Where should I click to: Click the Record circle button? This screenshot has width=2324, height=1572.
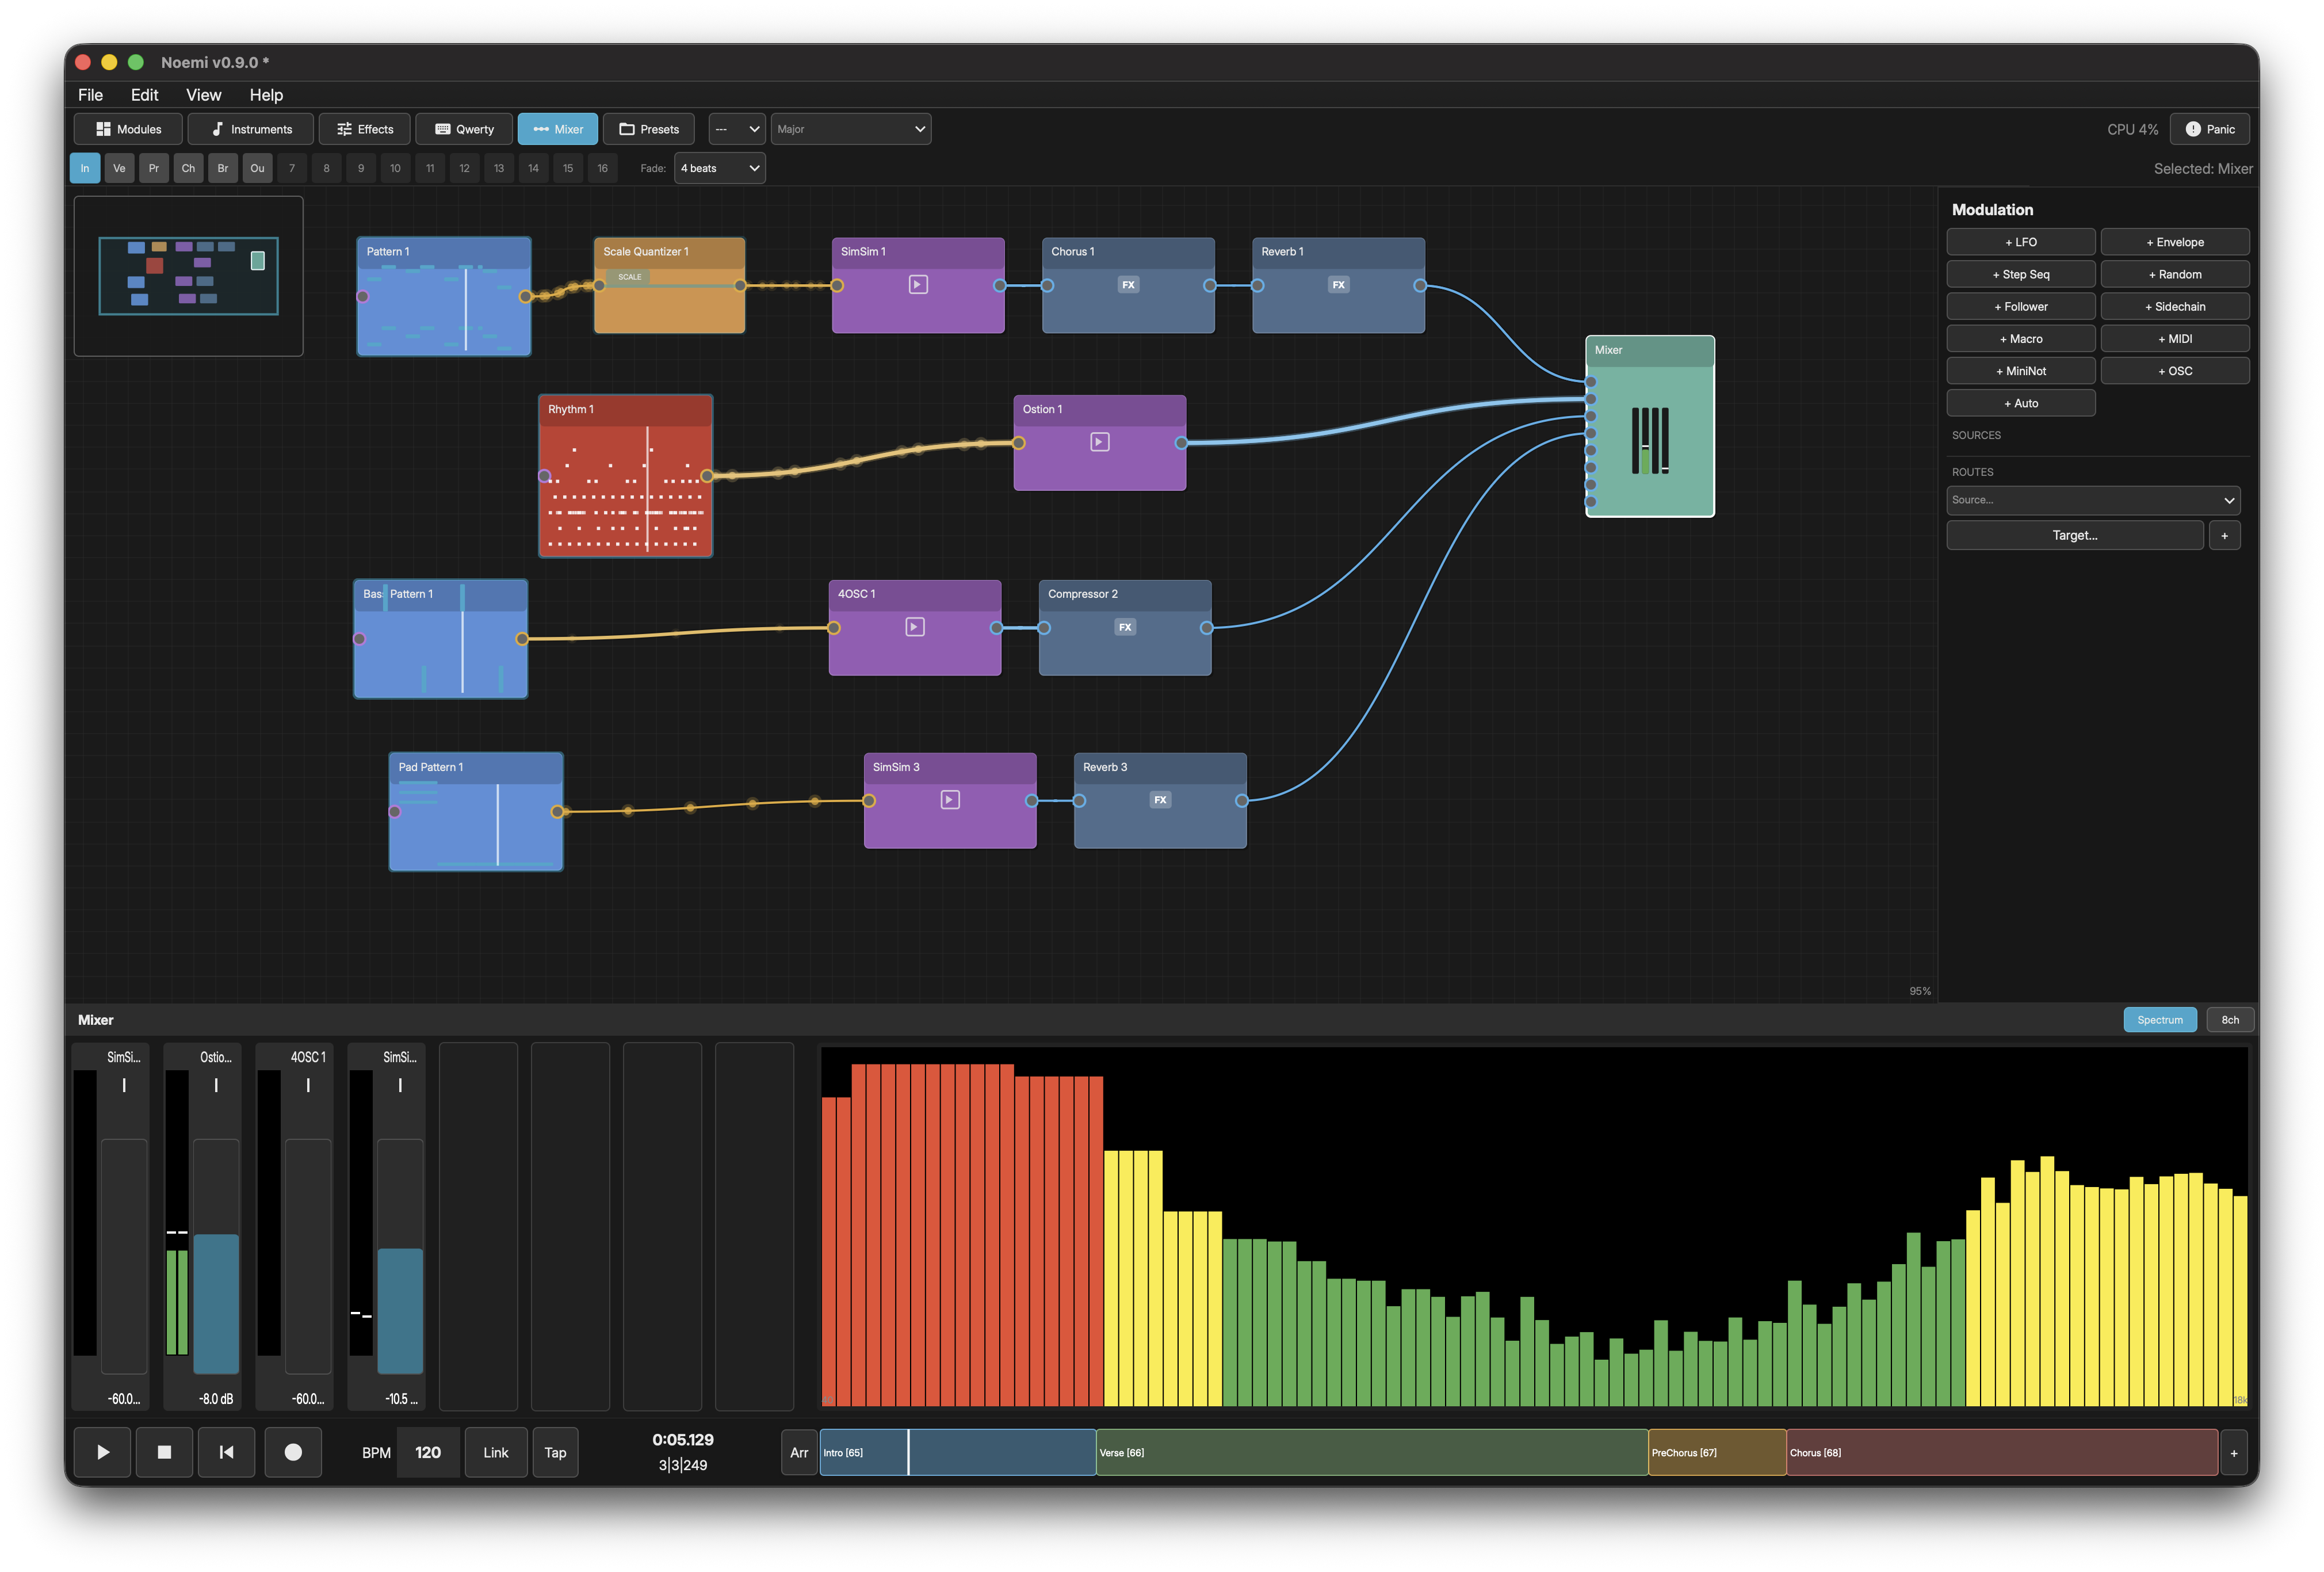click(x=293, y=1452)
